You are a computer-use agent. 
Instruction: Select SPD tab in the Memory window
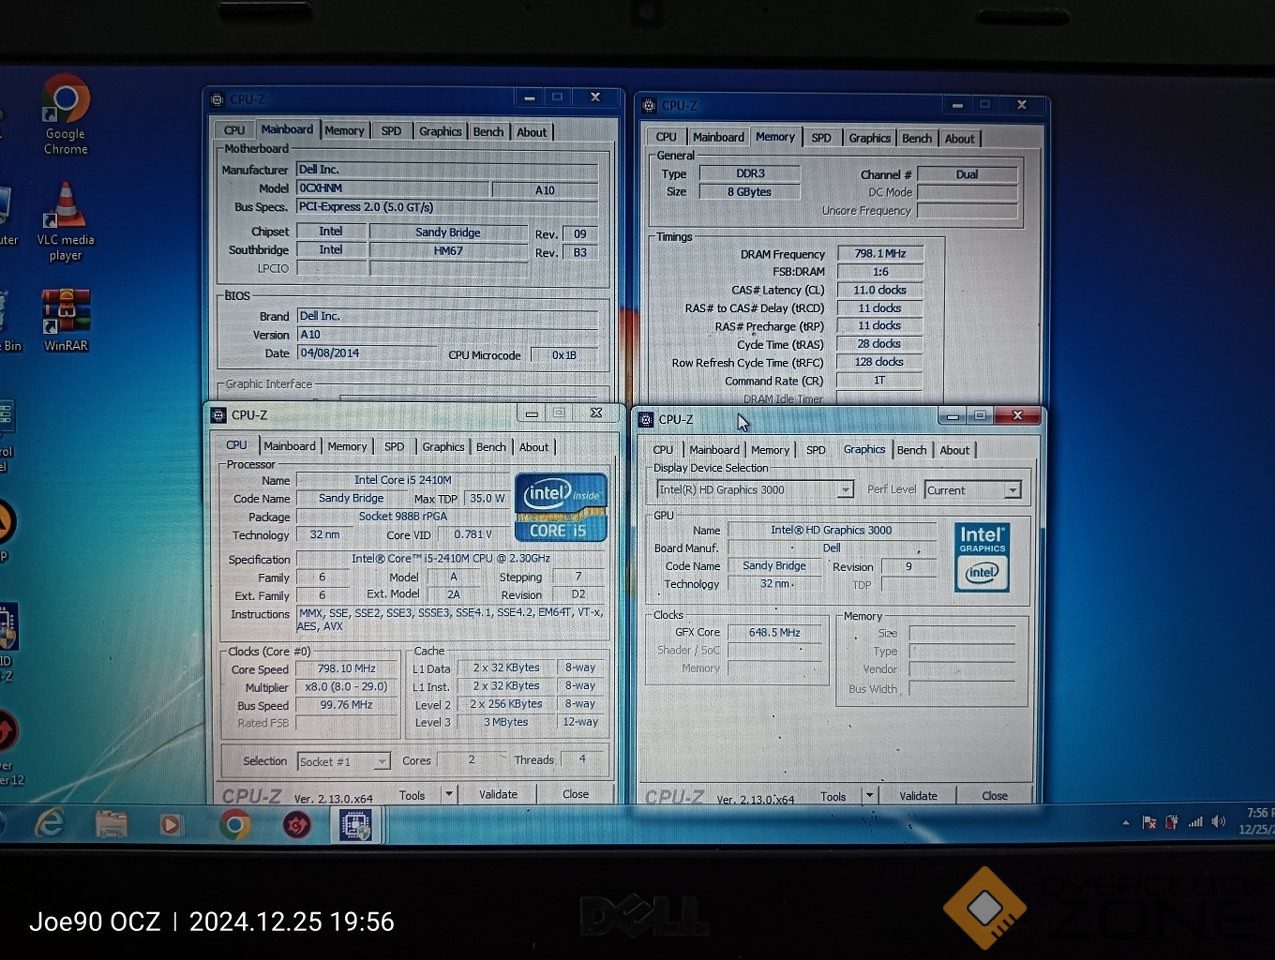point(821,138)
